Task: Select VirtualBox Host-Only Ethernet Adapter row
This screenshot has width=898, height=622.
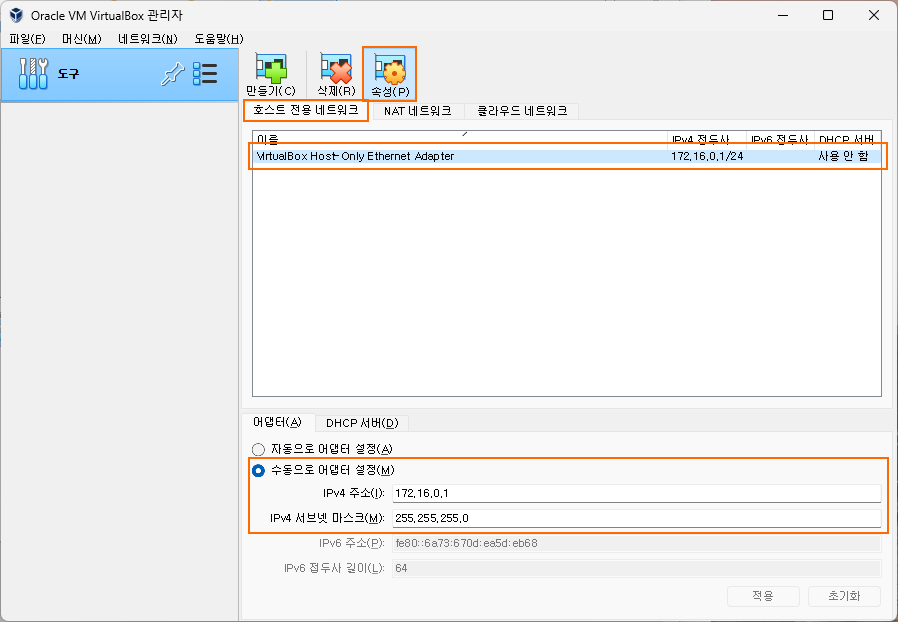Action: tap(566, 156)
